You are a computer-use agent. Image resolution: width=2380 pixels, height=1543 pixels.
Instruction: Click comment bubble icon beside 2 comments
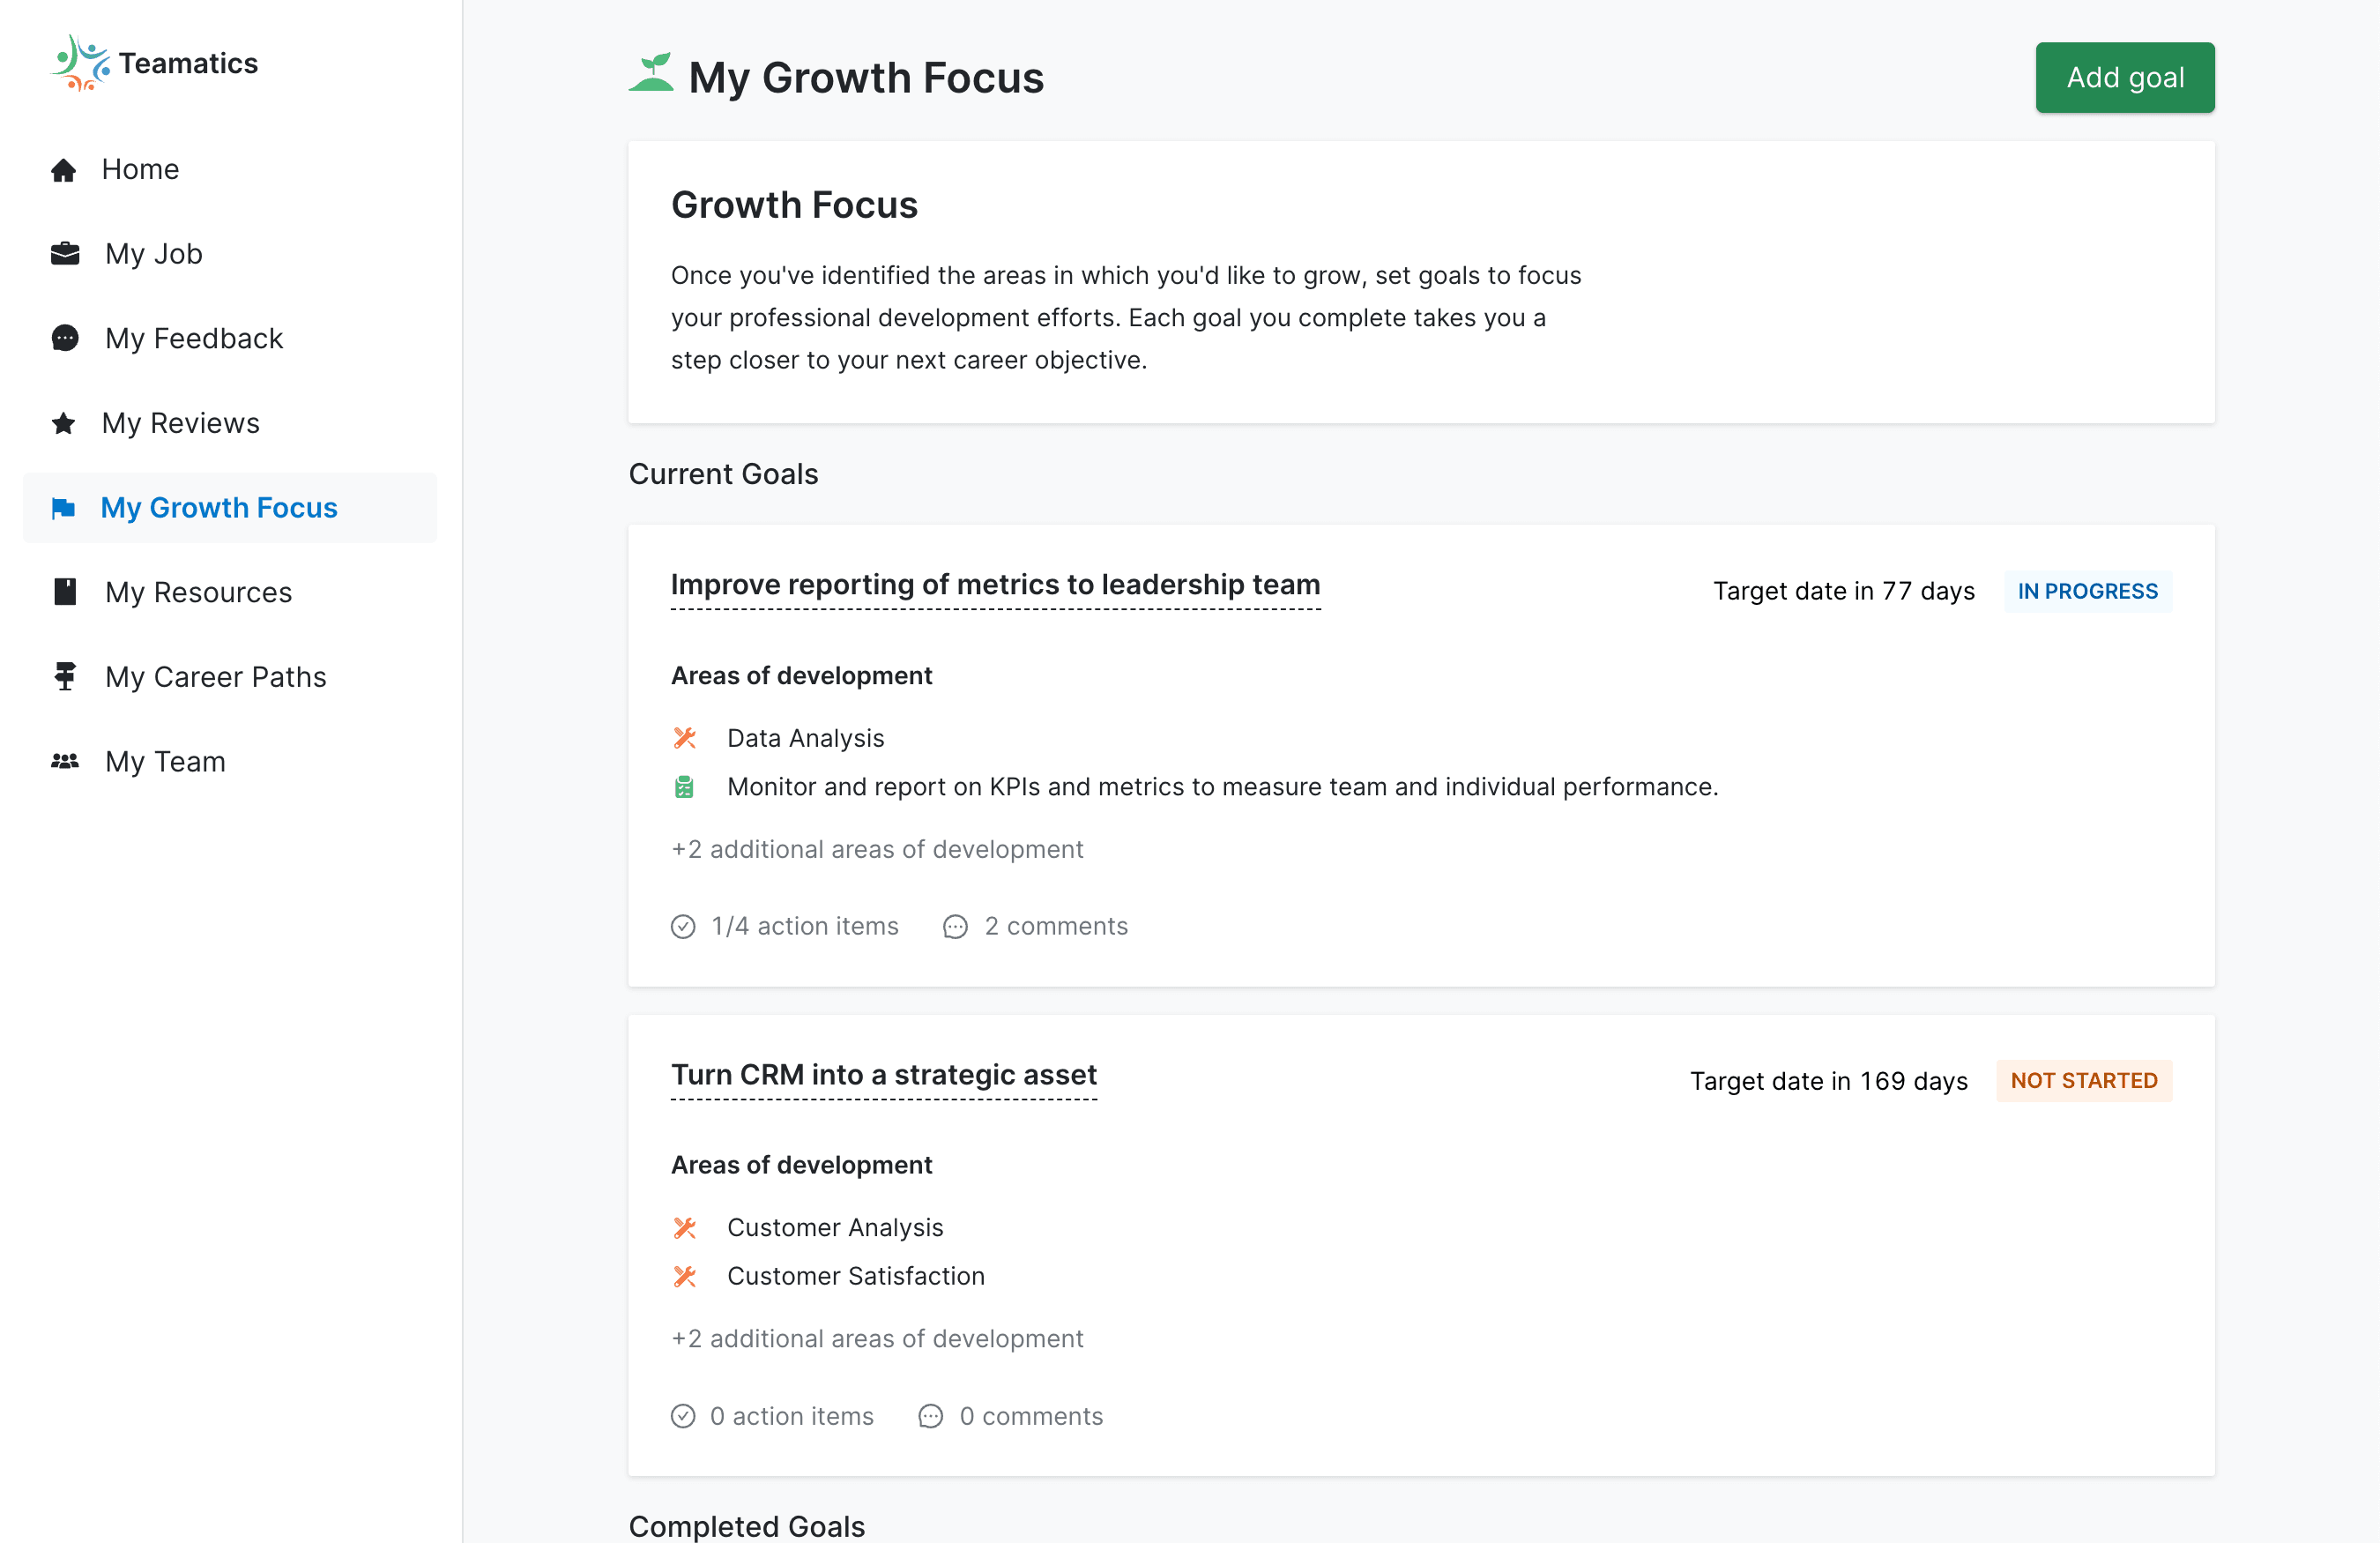[x=955, y=927]
